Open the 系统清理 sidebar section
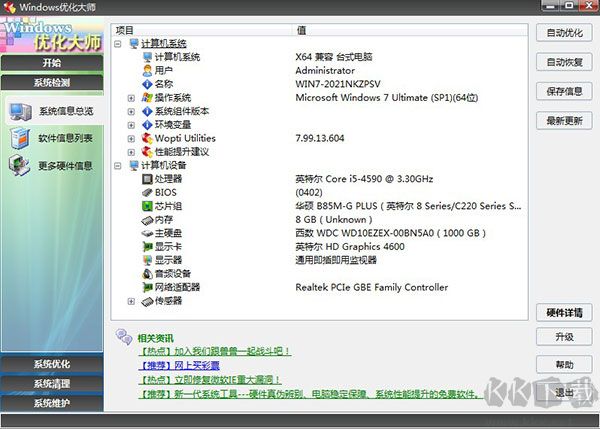The height and width of the screenshot is (429, 600). tap(52, 383)
